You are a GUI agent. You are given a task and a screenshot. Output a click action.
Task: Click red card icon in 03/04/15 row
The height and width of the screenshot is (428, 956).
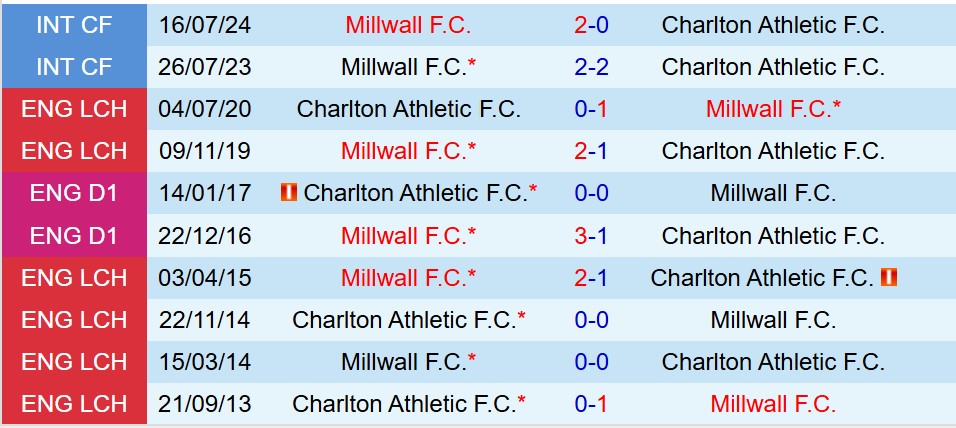coord(889,277)
